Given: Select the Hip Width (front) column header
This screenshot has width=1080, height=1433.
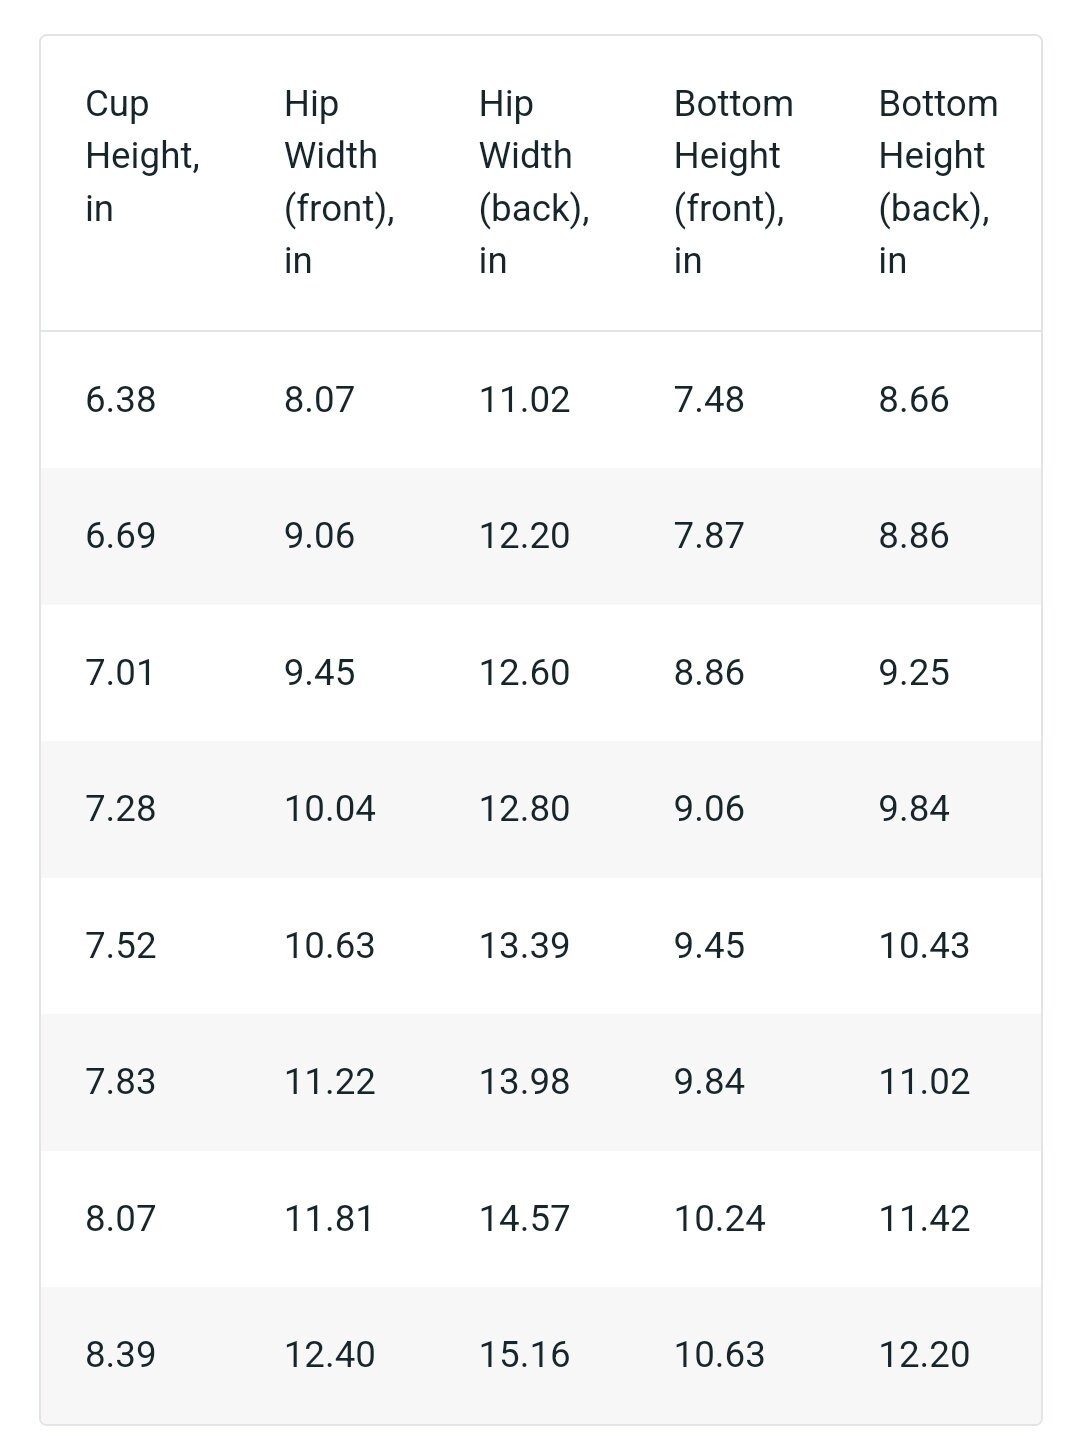Looking at the screenshot, I should pyautogui.click(x=339, y=182).
